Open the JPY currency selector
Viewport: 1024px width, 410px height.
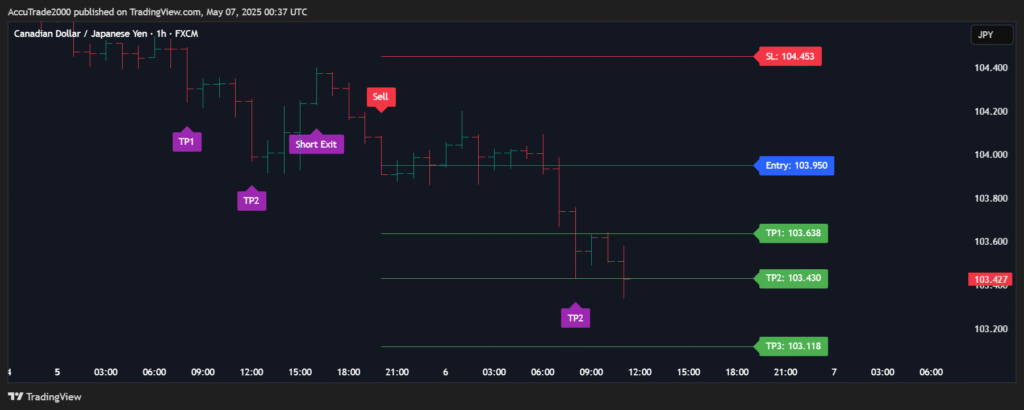point(985,35)
